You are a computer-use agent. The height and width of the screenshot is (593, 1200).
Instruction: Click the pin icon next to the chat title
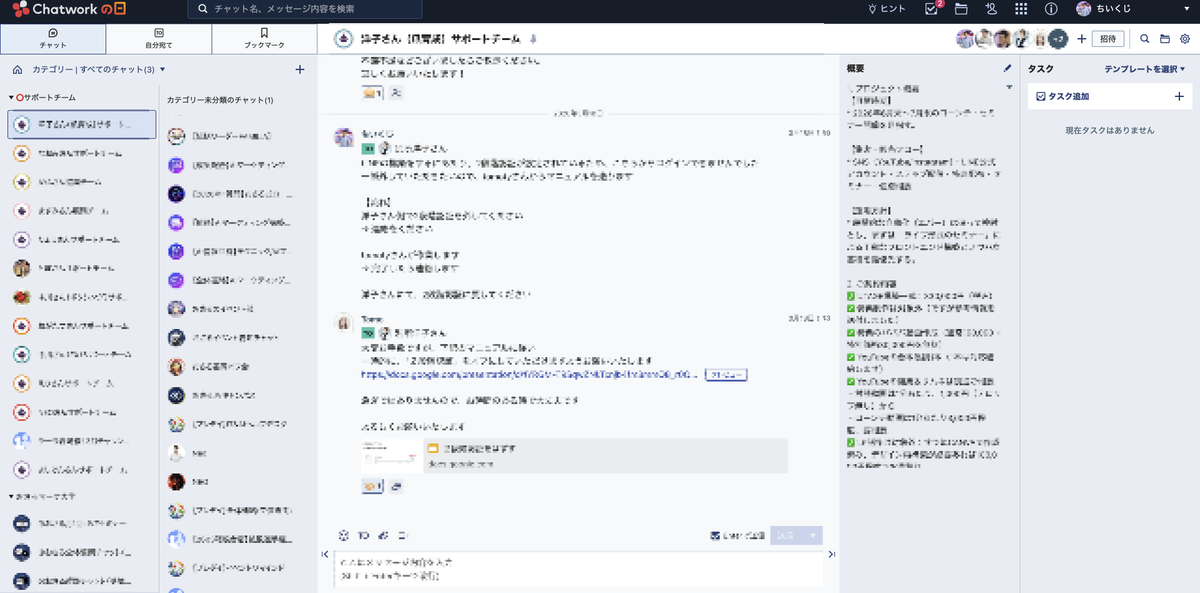click(x=531, y=39)
